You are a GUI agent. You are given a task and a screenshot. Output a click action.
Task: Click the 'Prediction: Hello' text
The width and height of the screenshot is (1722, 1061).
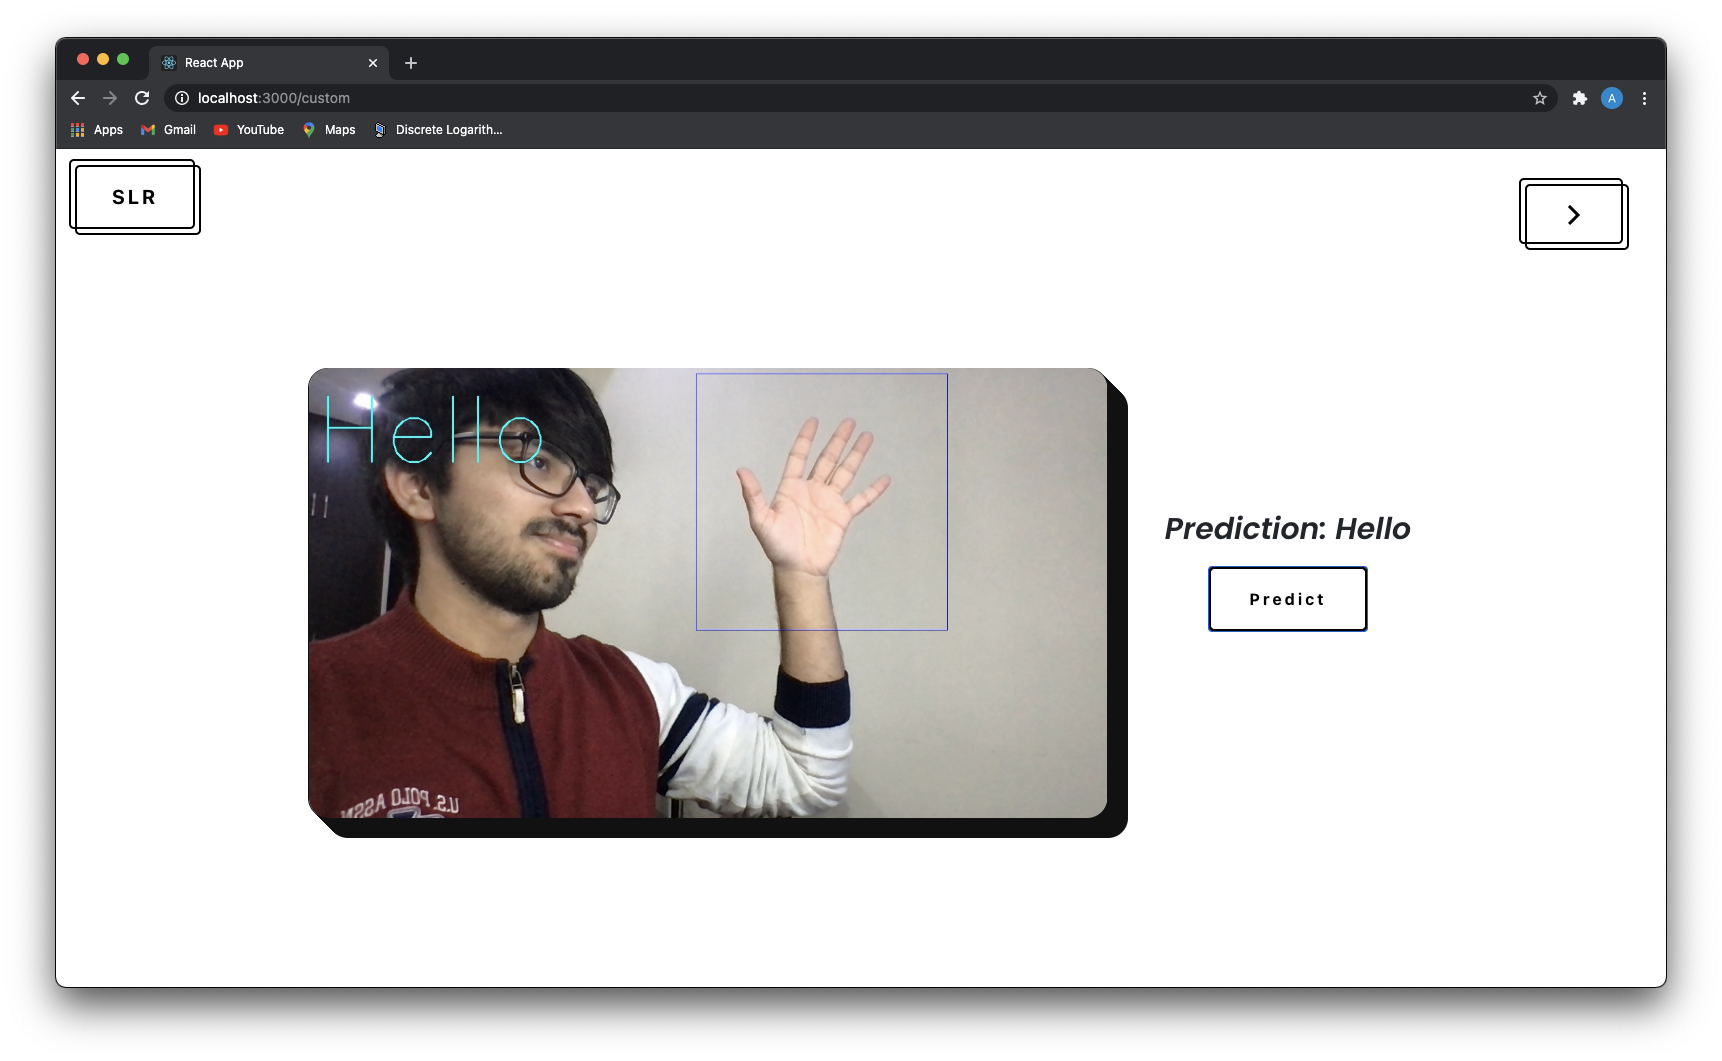(1288, 528)
